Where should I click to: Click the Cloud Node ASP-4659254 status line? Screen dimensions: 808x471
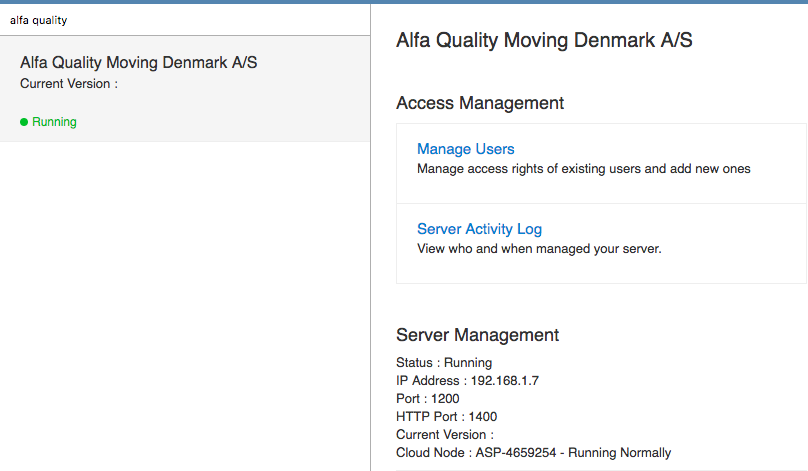tap(533, 453)
